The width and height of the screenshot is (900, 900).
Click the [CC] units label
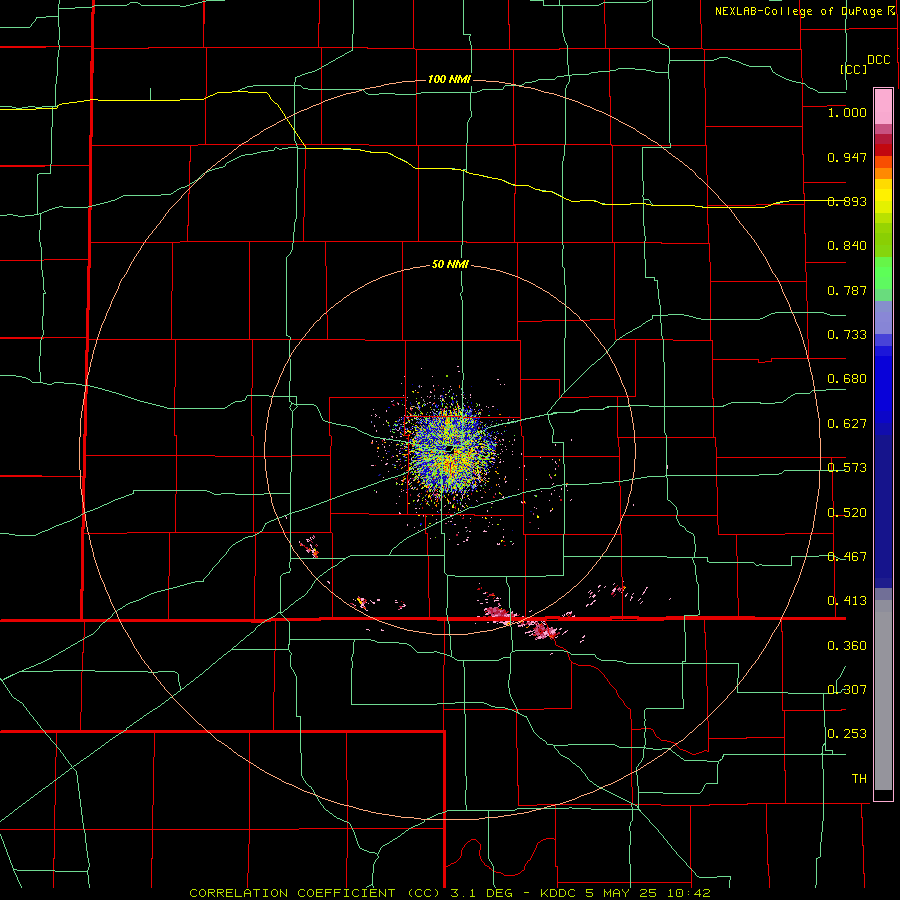click(853, 69)
